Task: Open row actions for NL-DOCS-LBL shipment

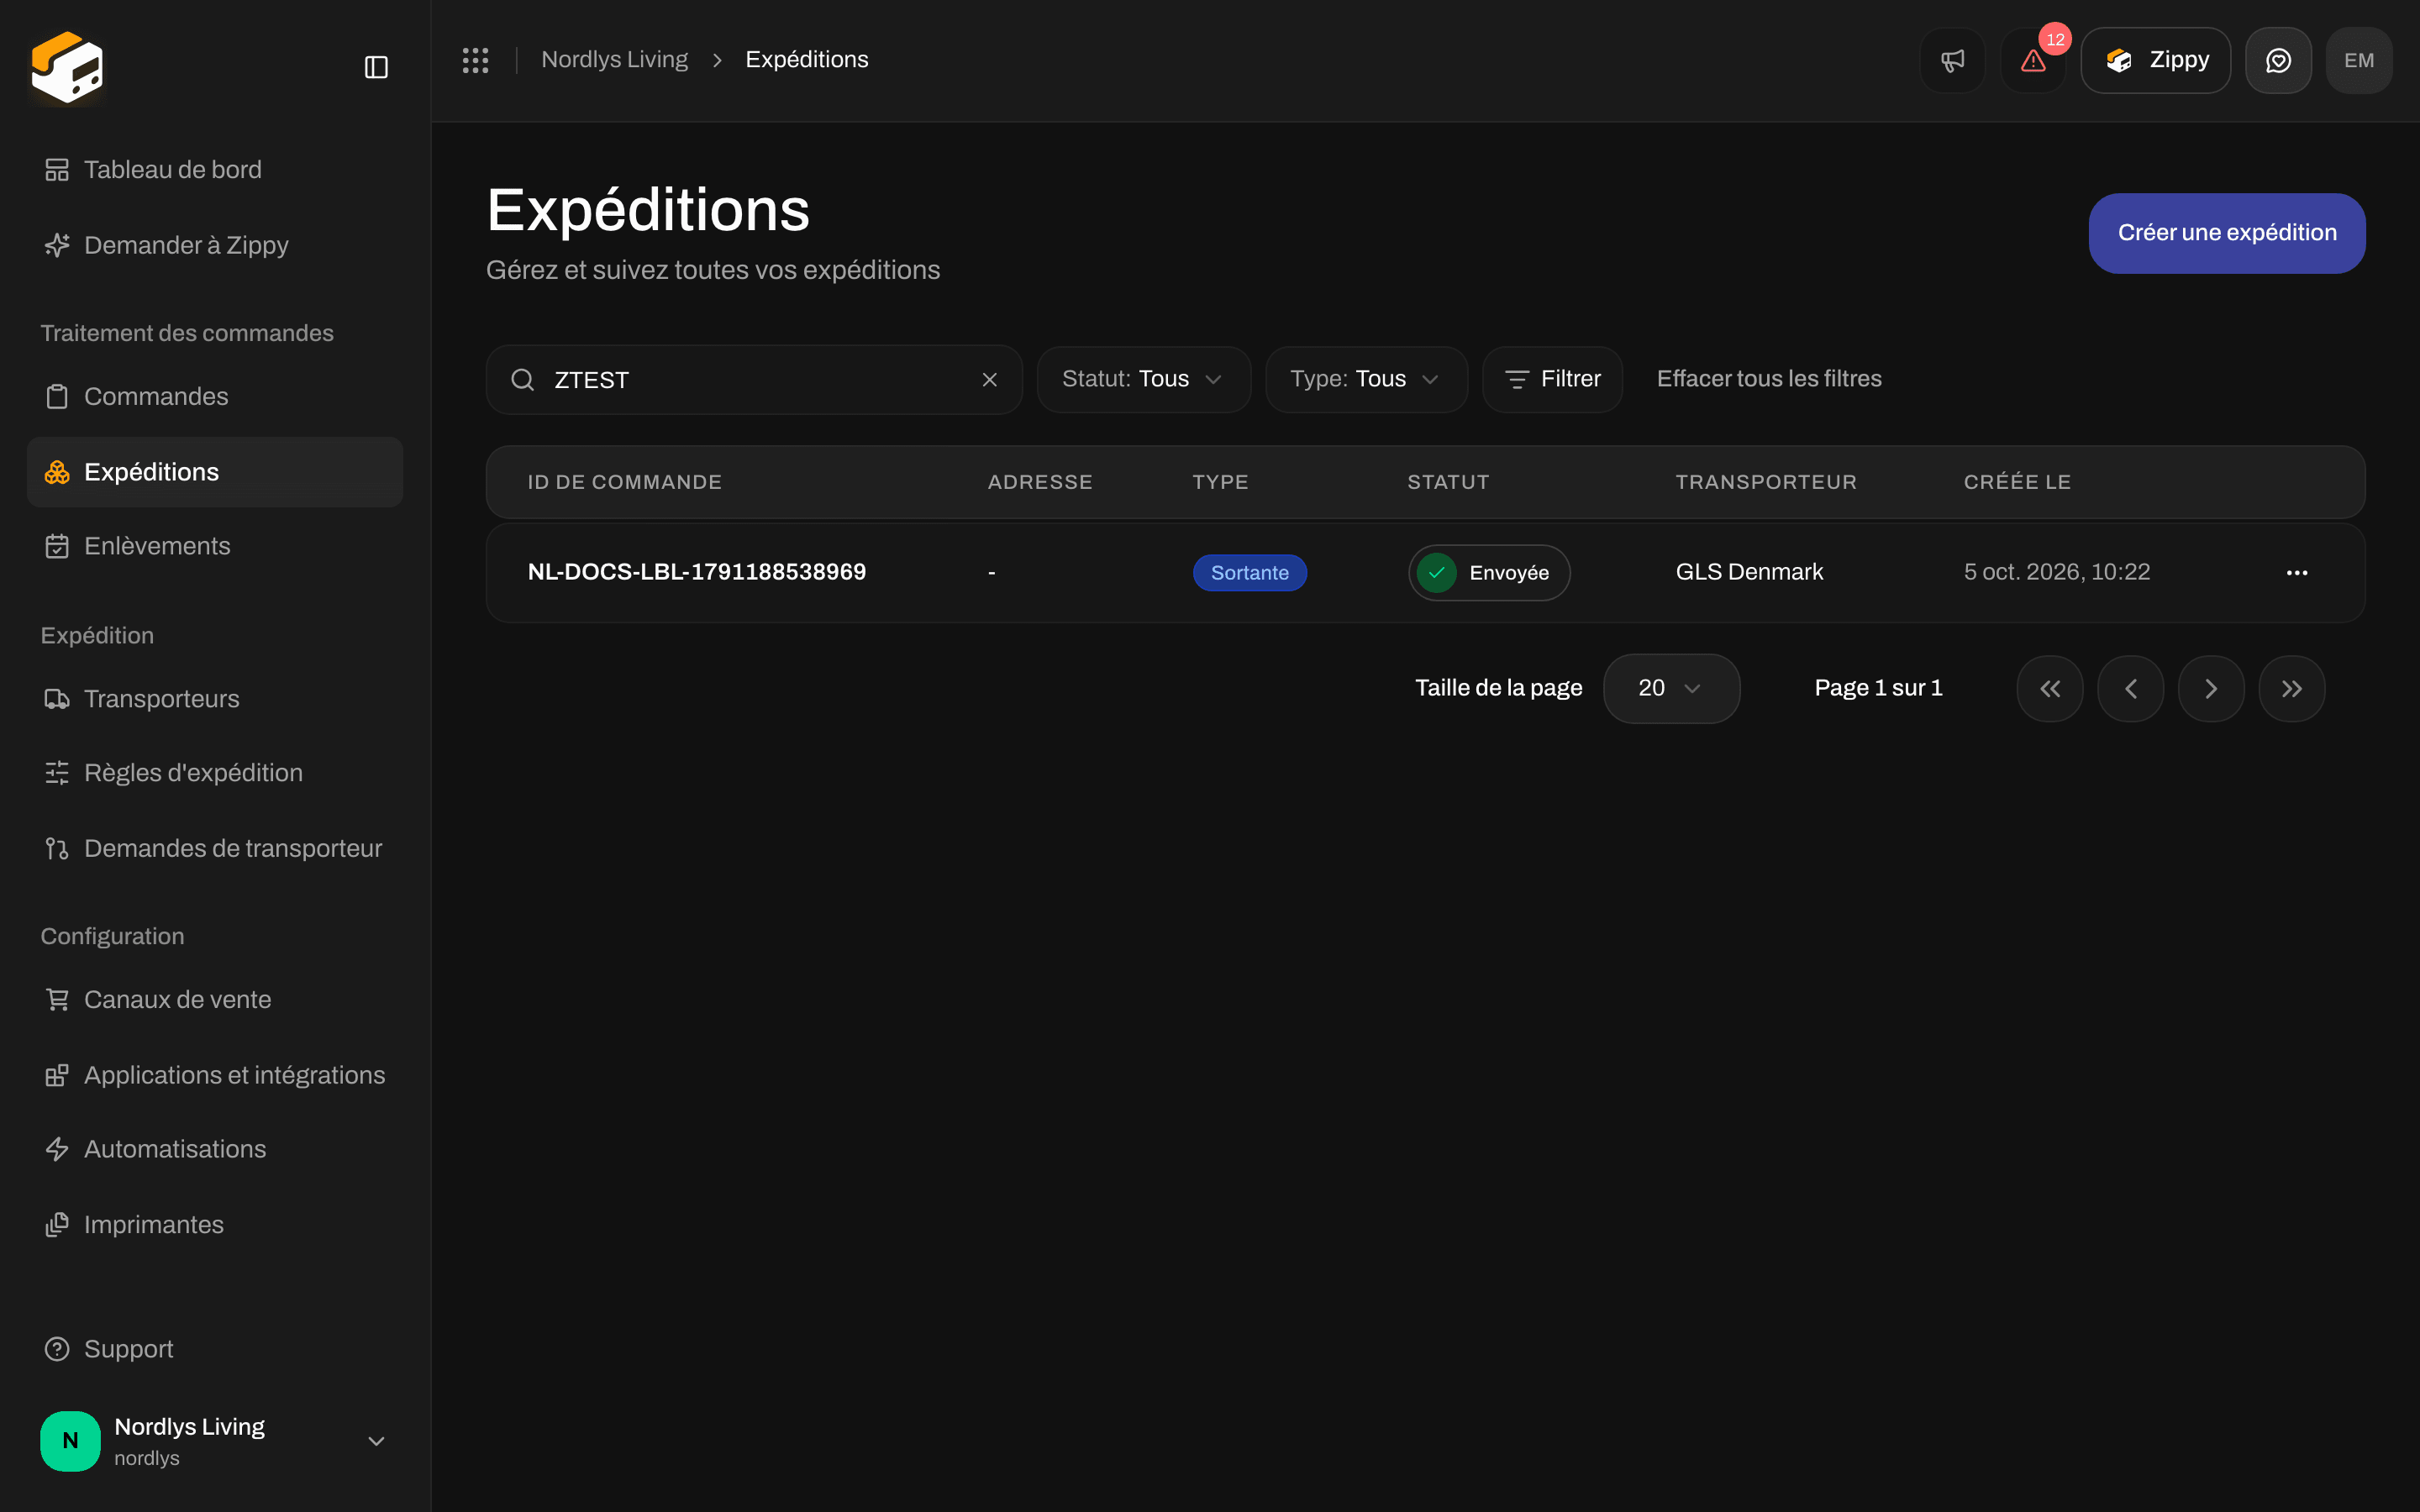Action: pyautogui.click(x=2297, y=573)
